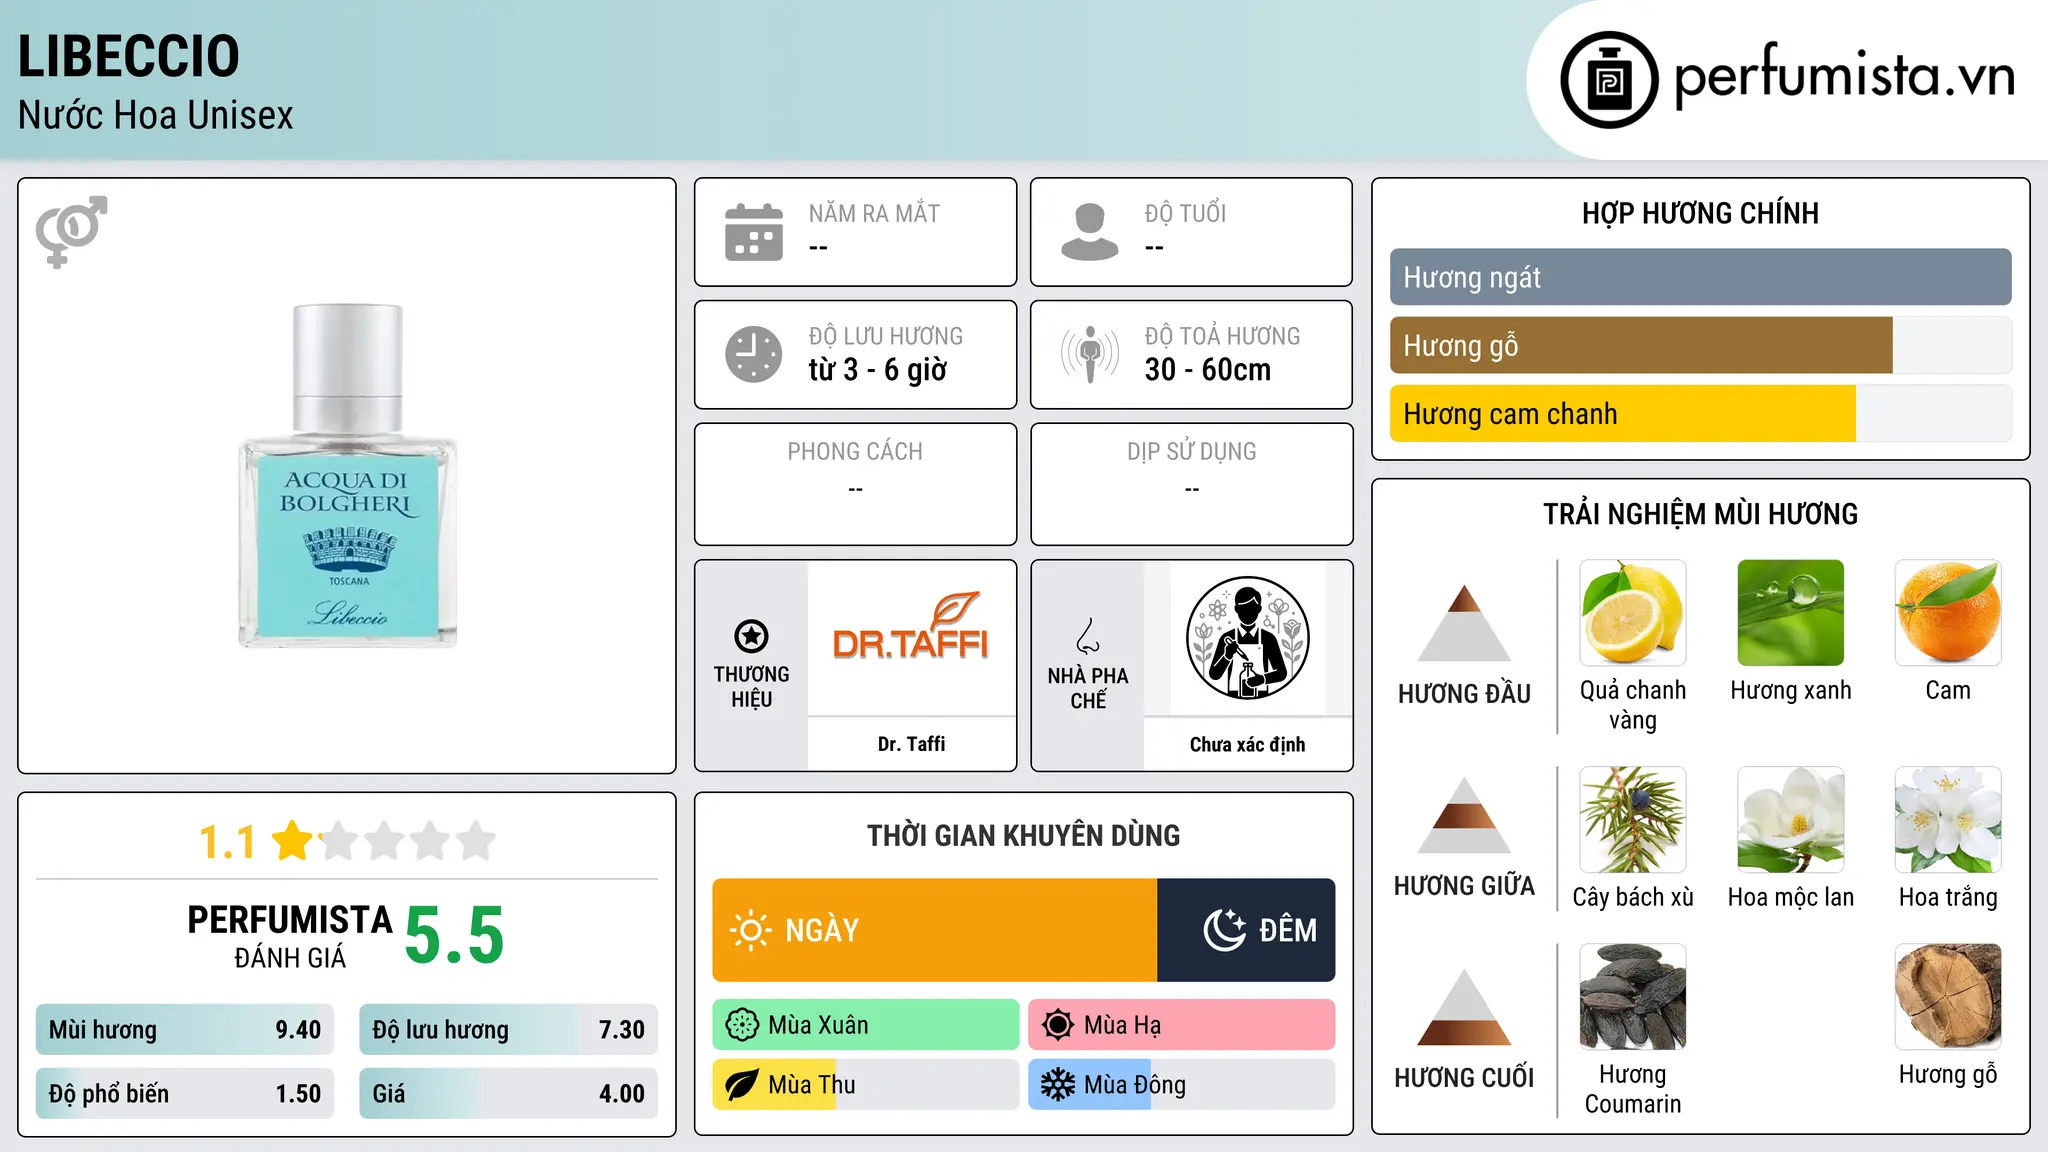The image size is (2048, 1152).
Task: Click the Độ tuổi label
Action: [1185, 213]
